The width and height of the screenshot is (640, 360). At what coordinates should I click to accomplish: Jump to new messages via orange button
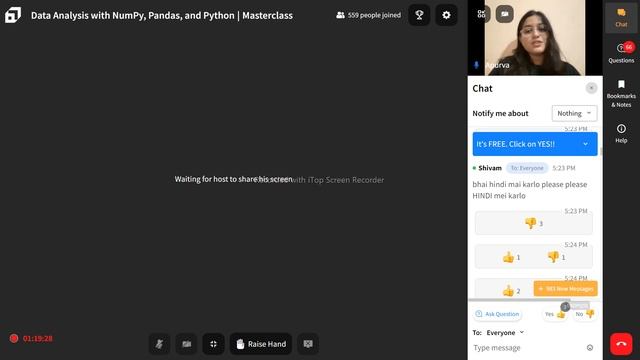click(x=565, y=289)
